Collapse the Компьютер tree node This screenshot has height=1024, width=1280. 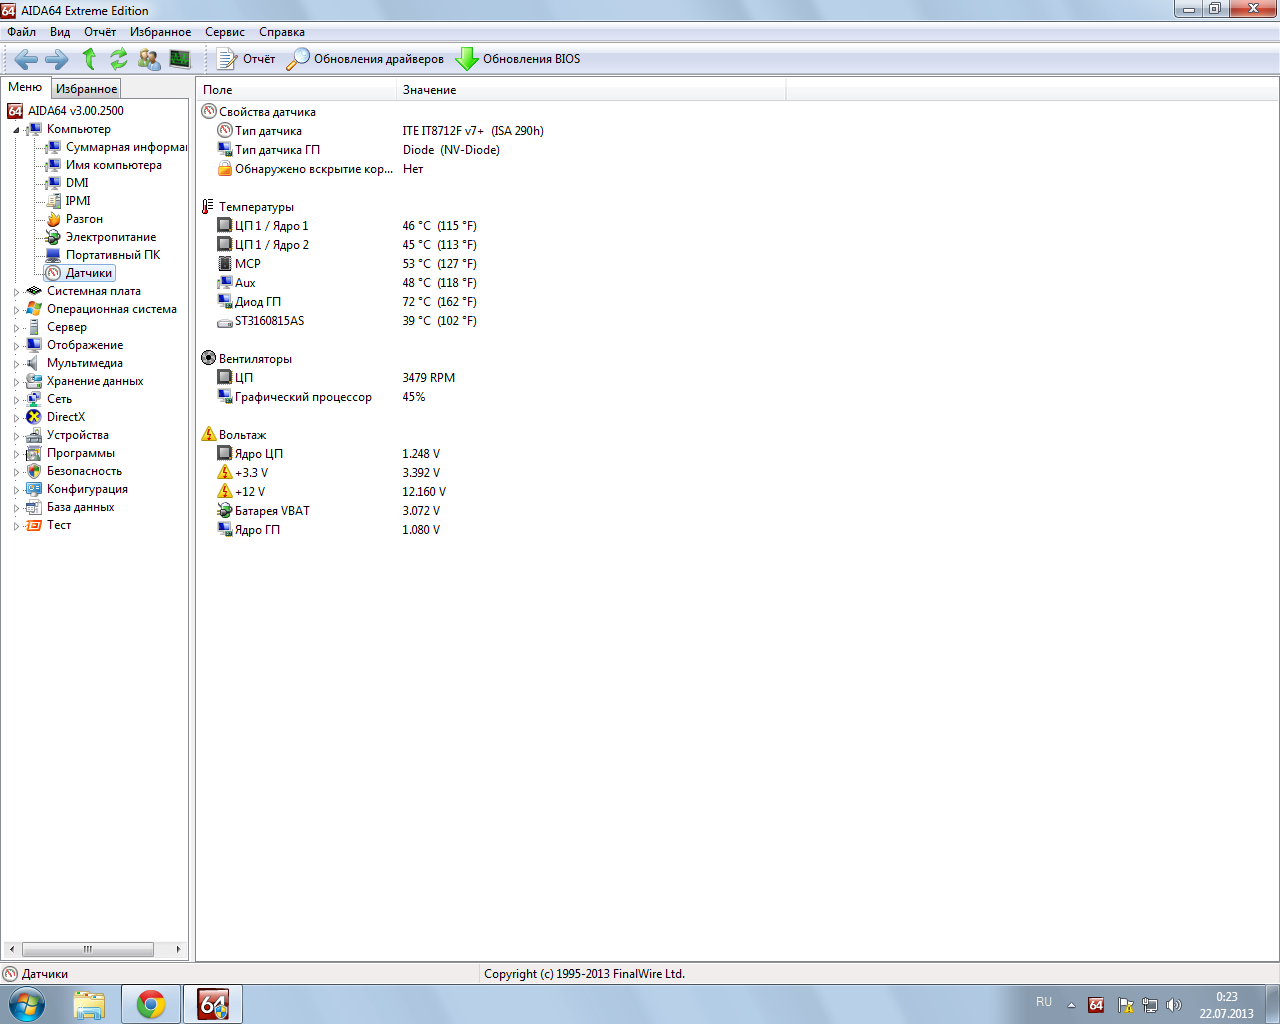tap(16, 130)
